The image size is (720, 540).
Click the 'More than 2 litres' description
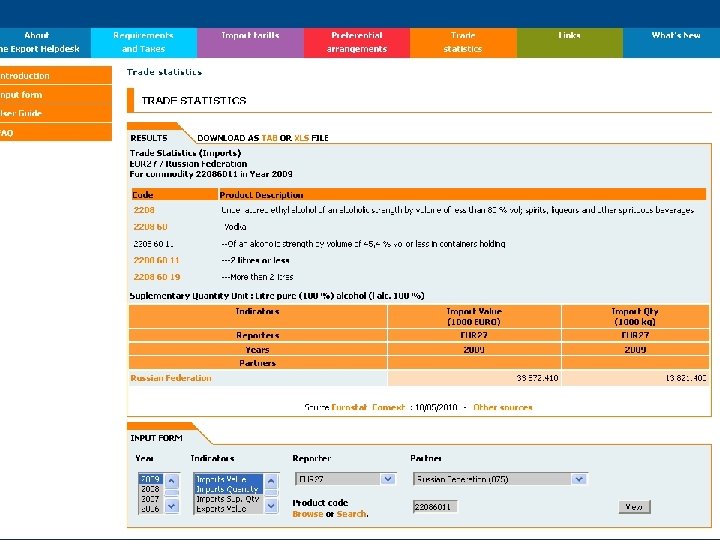pyautogui.click(x=257, y=277)
